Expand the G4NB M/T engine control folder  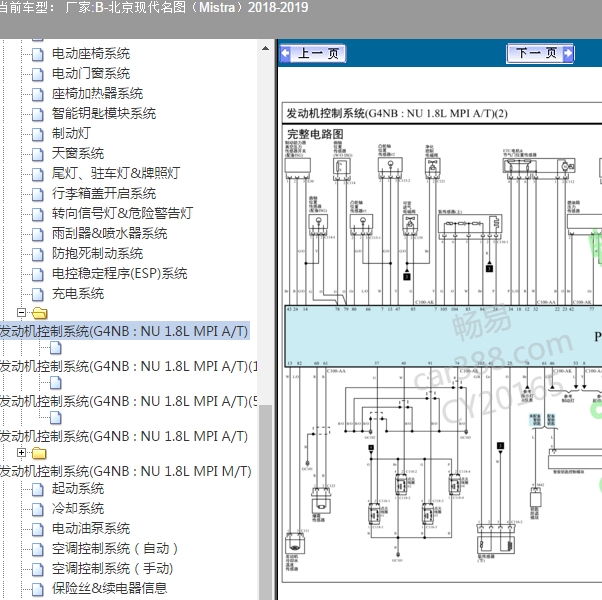coord(22,453)
